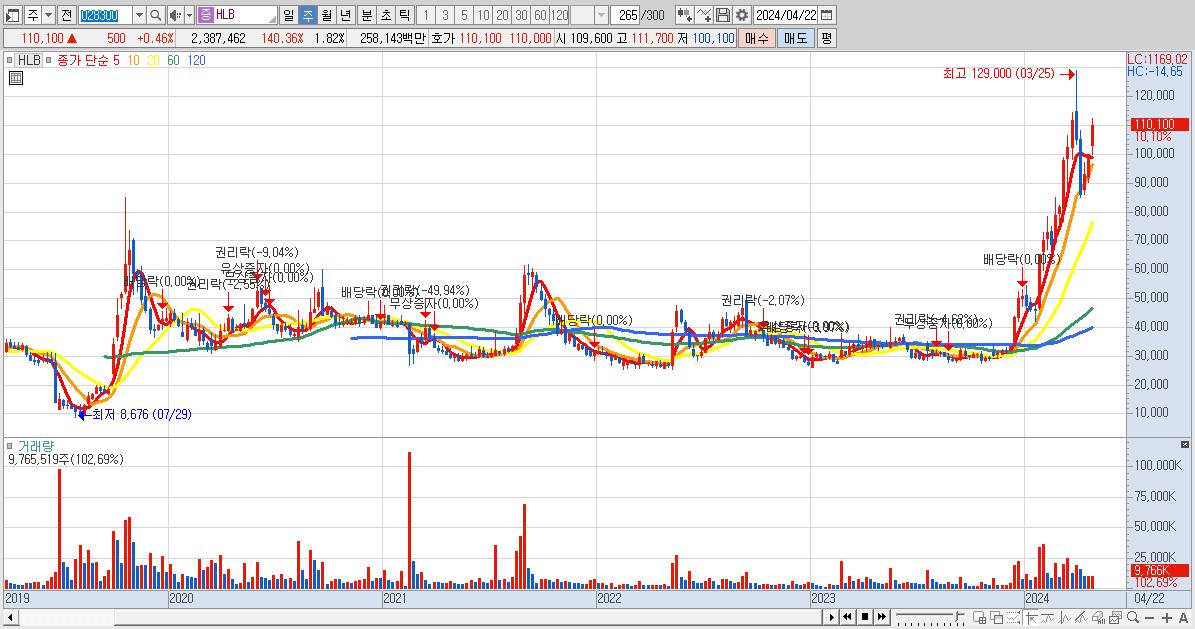Click the layout panel icon at toolbar start
The height and width of the screenshot is (629, 1195).
[12, 15]
